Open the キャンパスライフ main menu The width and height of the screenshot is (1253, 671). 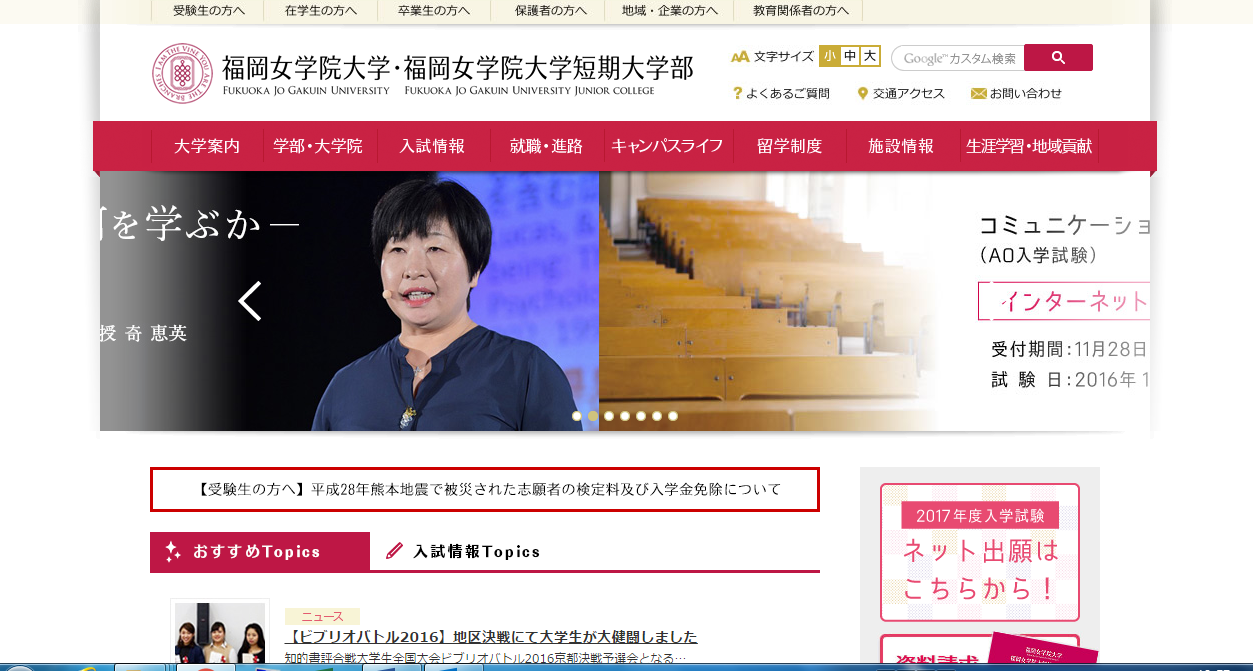point(667,146)
